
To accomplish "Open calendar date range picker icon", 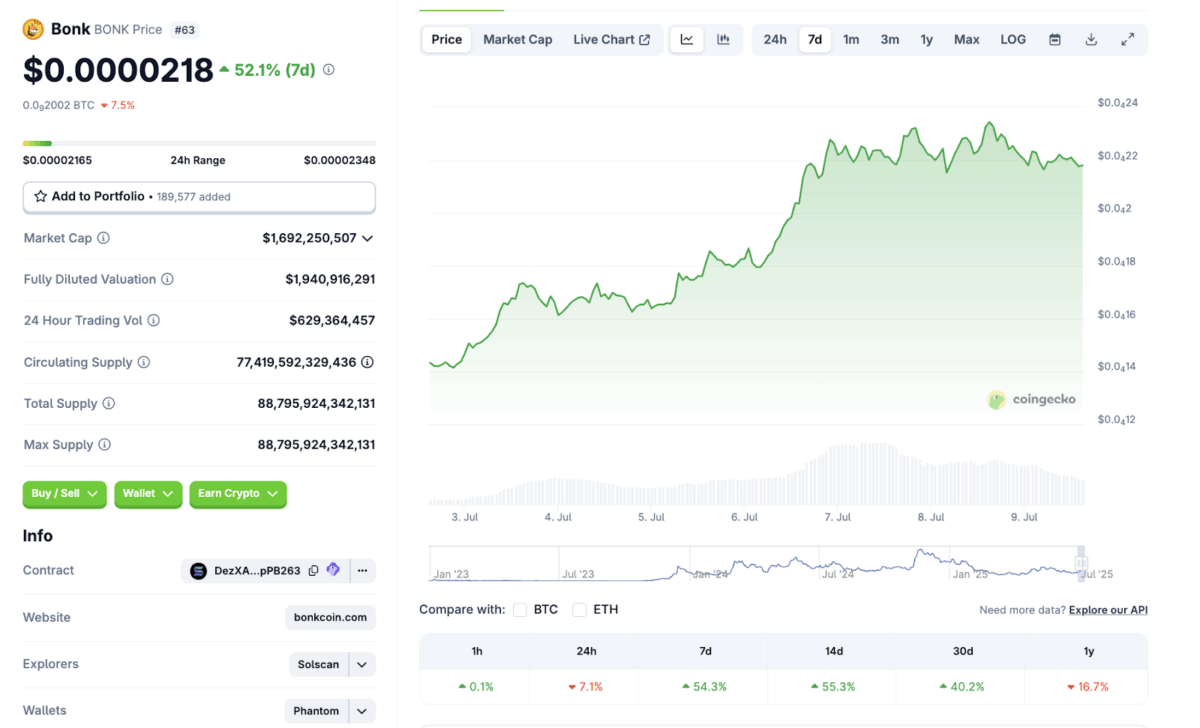I will (x=1055, y=40).
